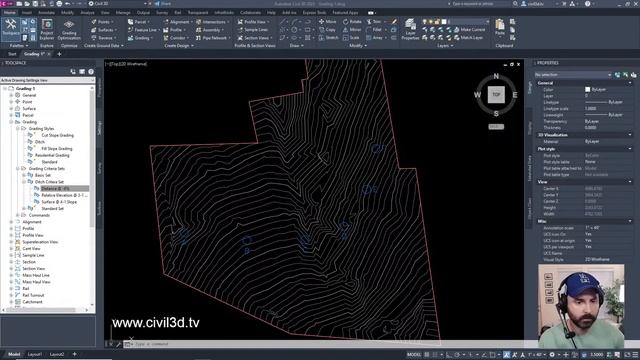The image size is (640, 360).
Task: Click the layer color white swatch
Action: pyautogui.click(x=444, y=22)
